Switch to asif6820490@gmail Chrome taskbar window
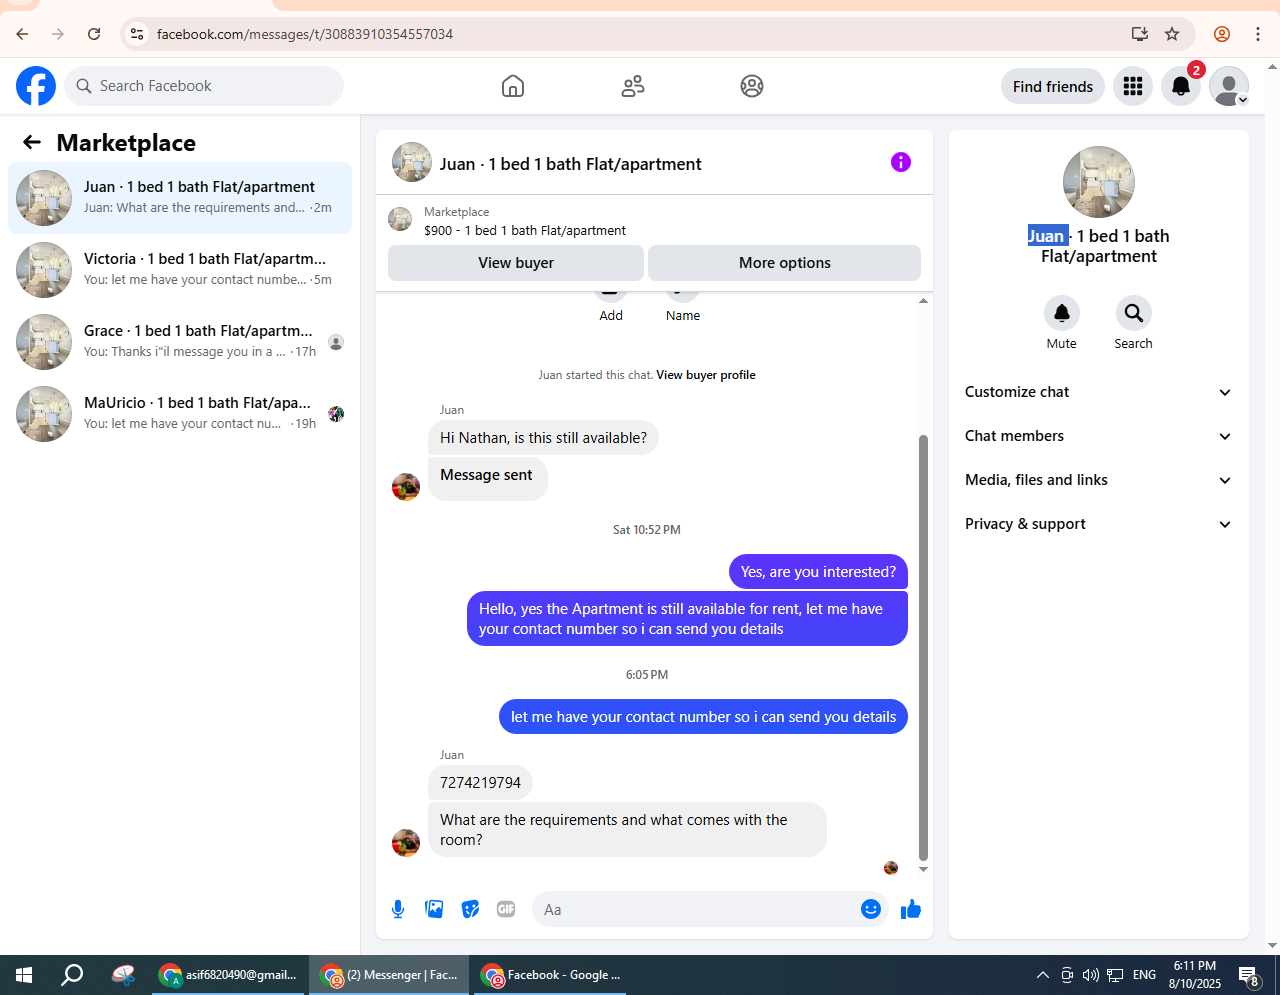This screenshot has height=995, width=1280. click(228, 975)
